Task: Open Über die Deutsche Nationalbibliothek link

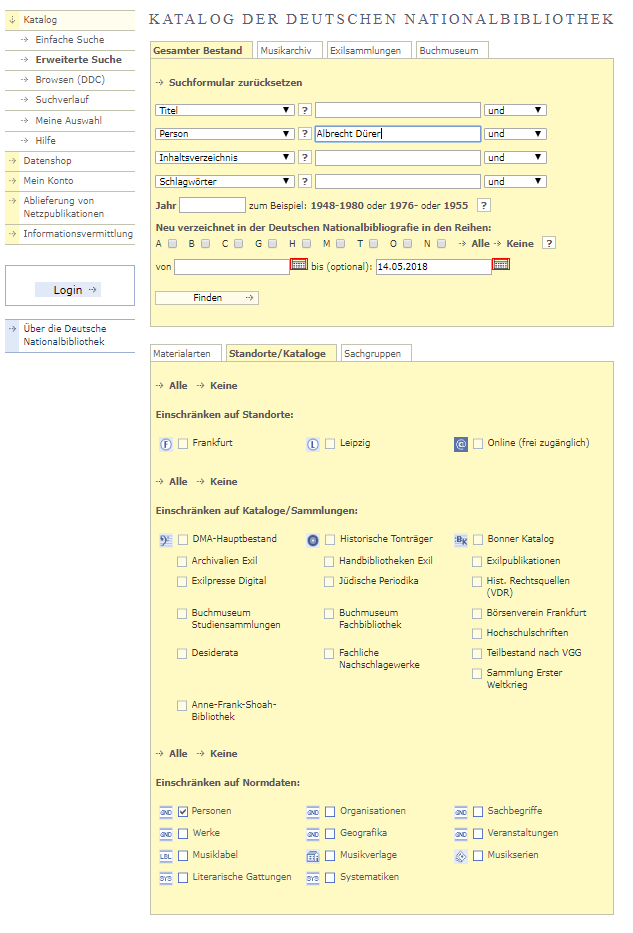Action: (x=64, y=335)
